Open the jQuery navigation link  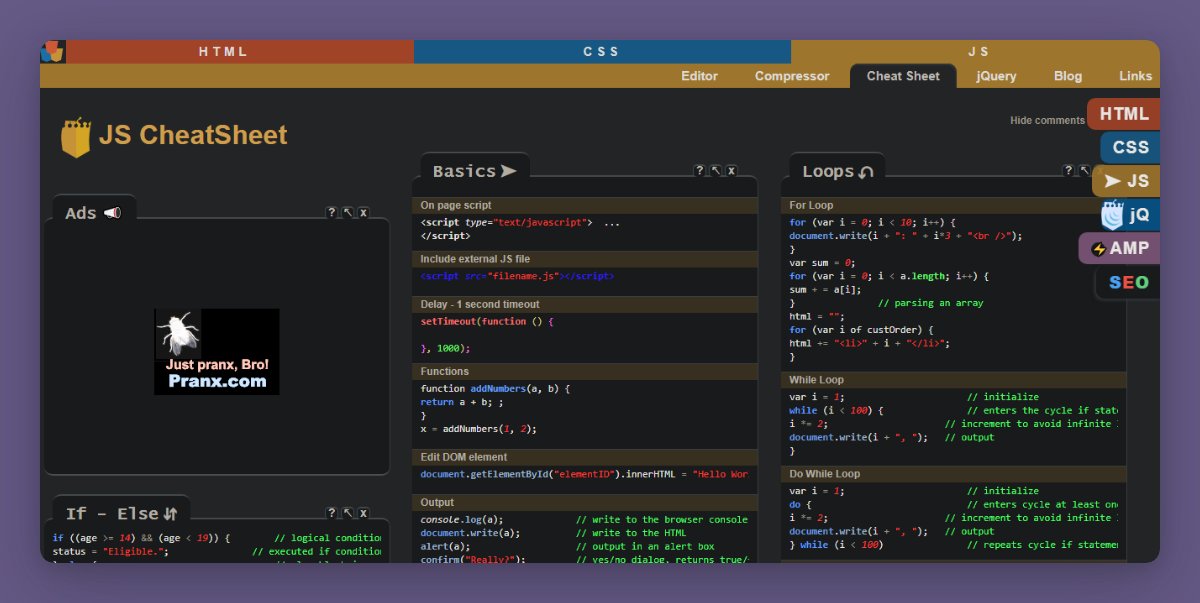click(996, 76)
